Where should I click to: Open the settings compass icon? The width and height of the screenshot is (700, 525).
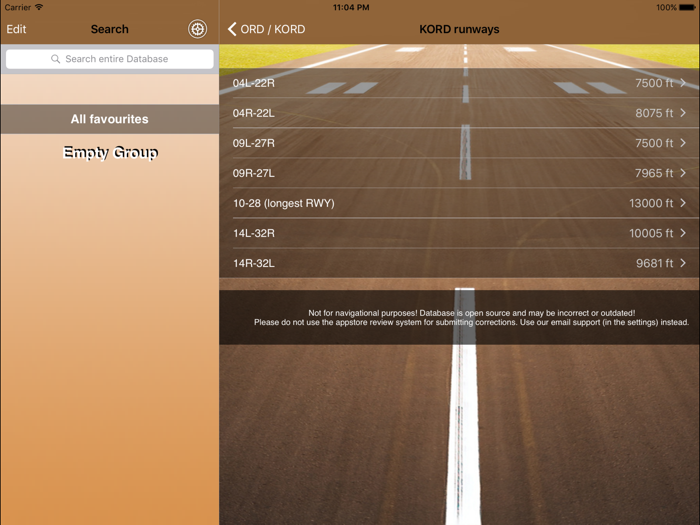click(197, 29)
